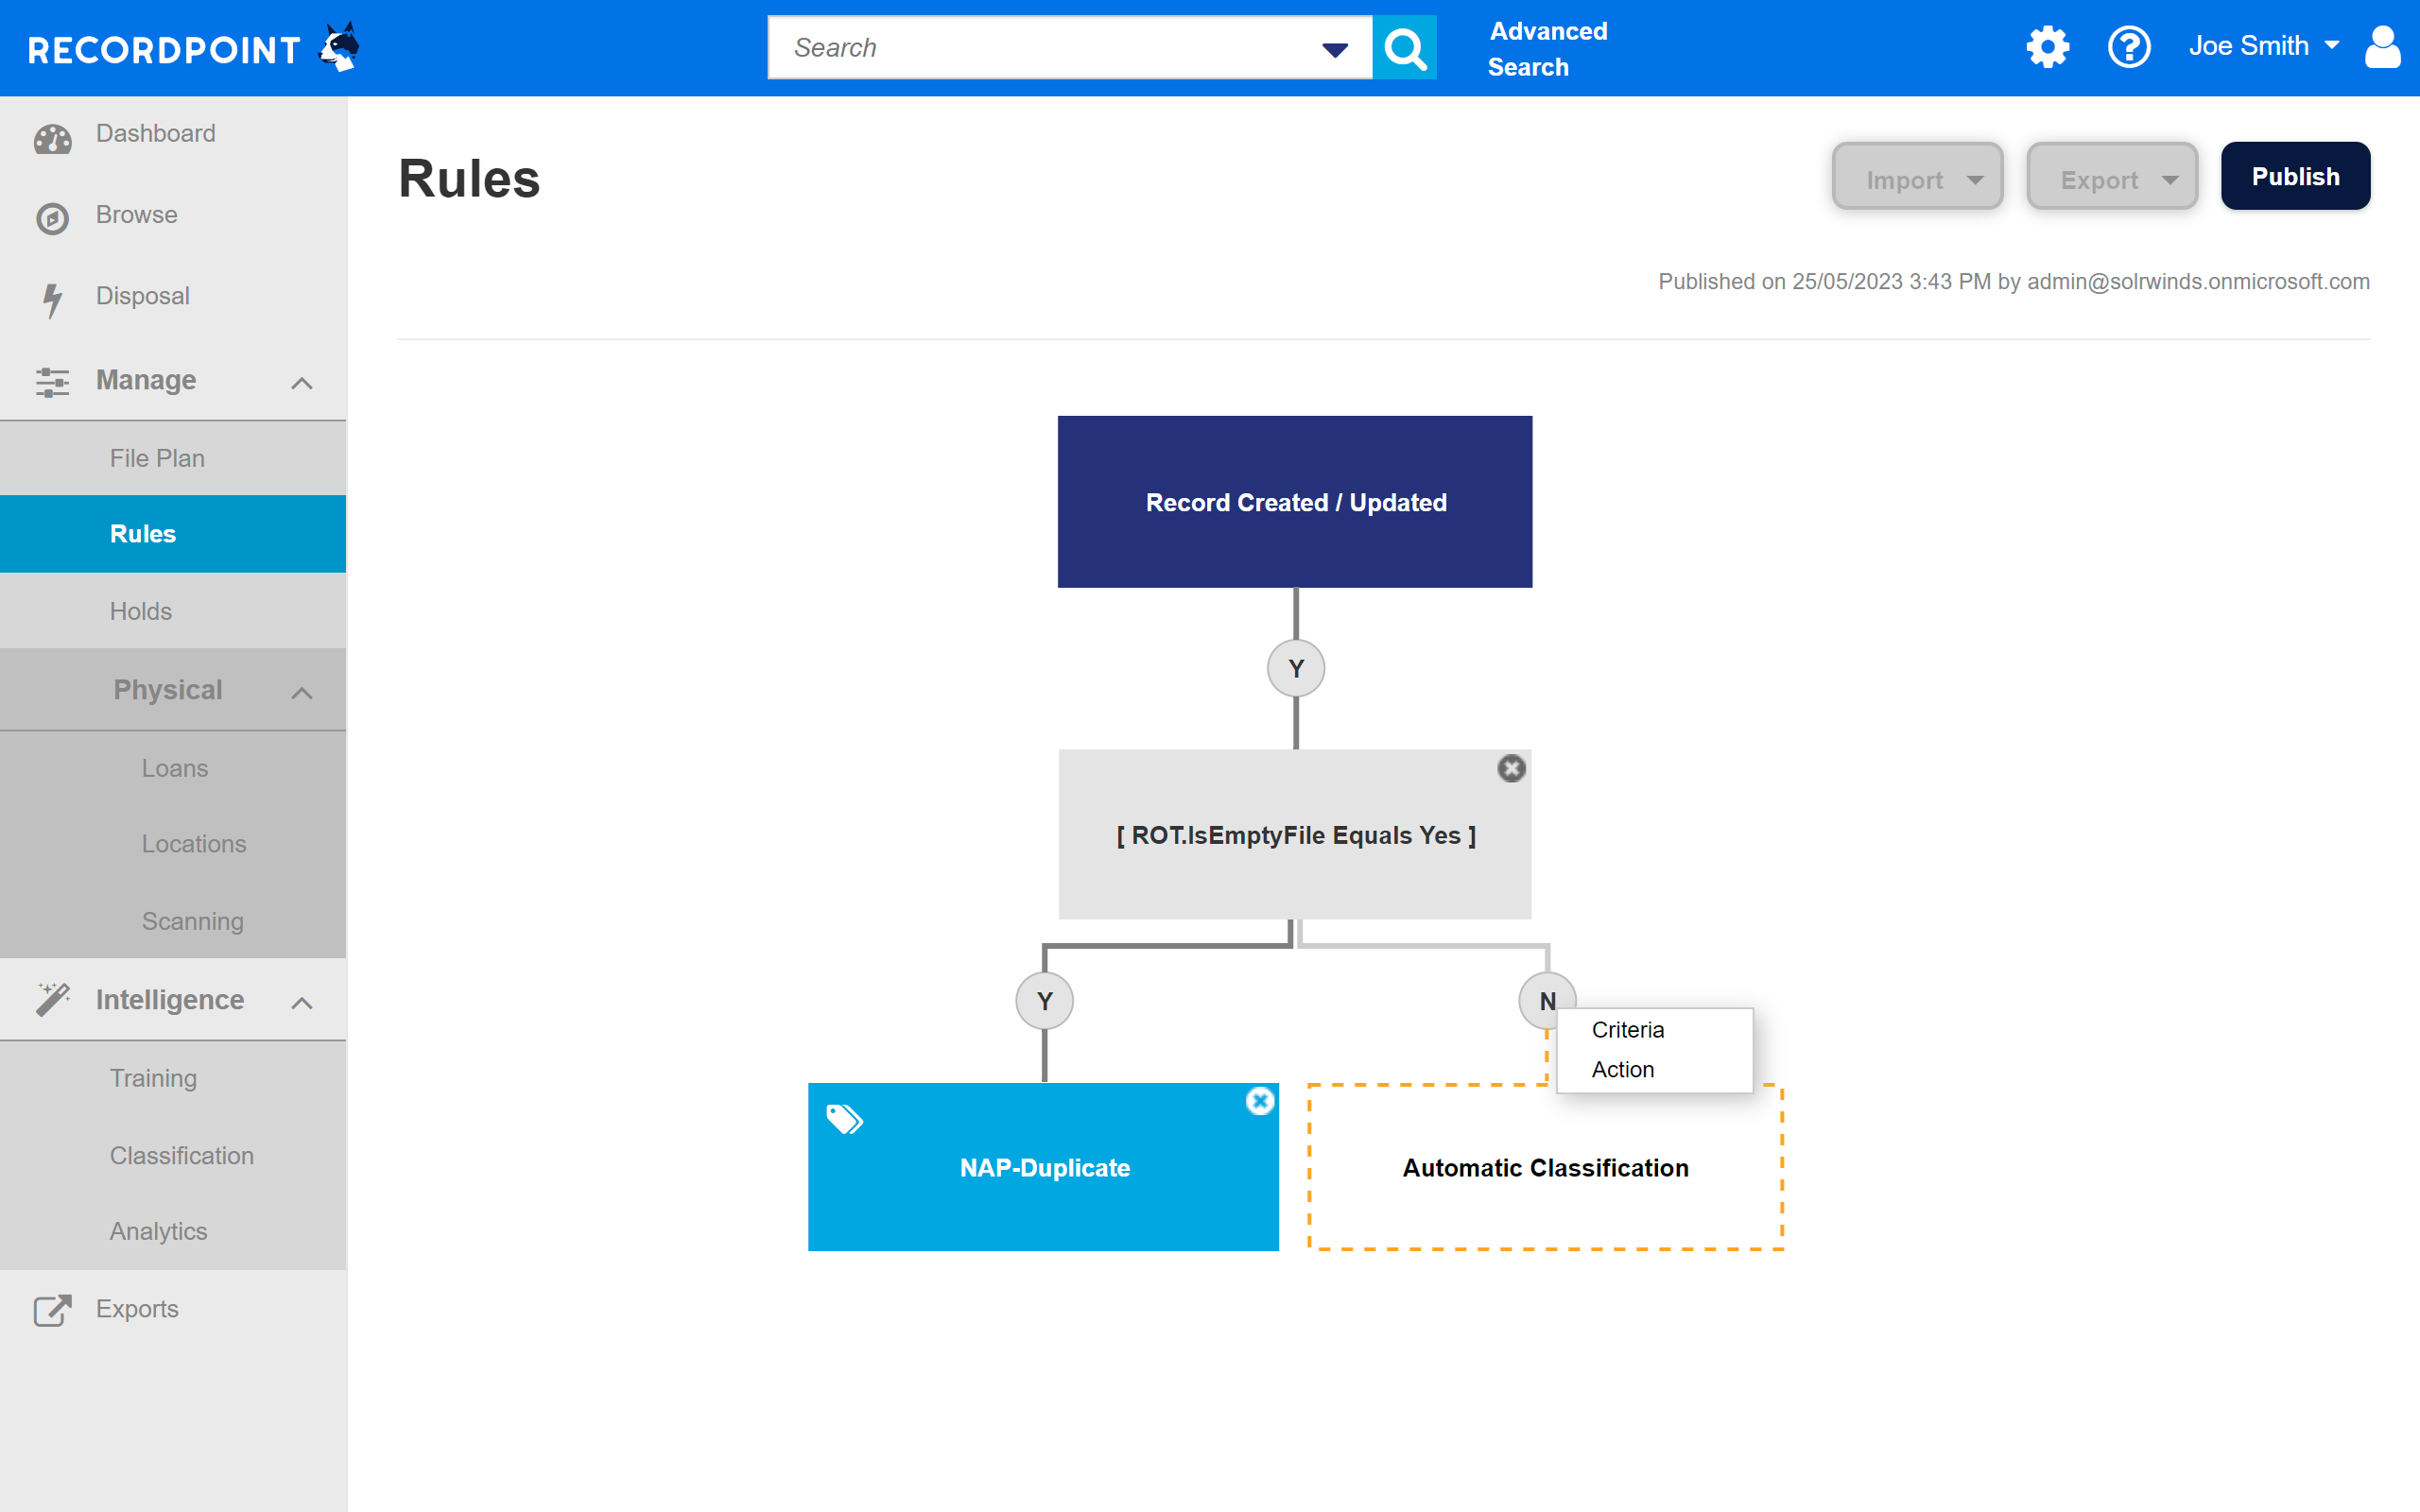The width and height of the screenshot is (2420, 1512).
Task: Click the Publish button
Action: (2295, 176)
